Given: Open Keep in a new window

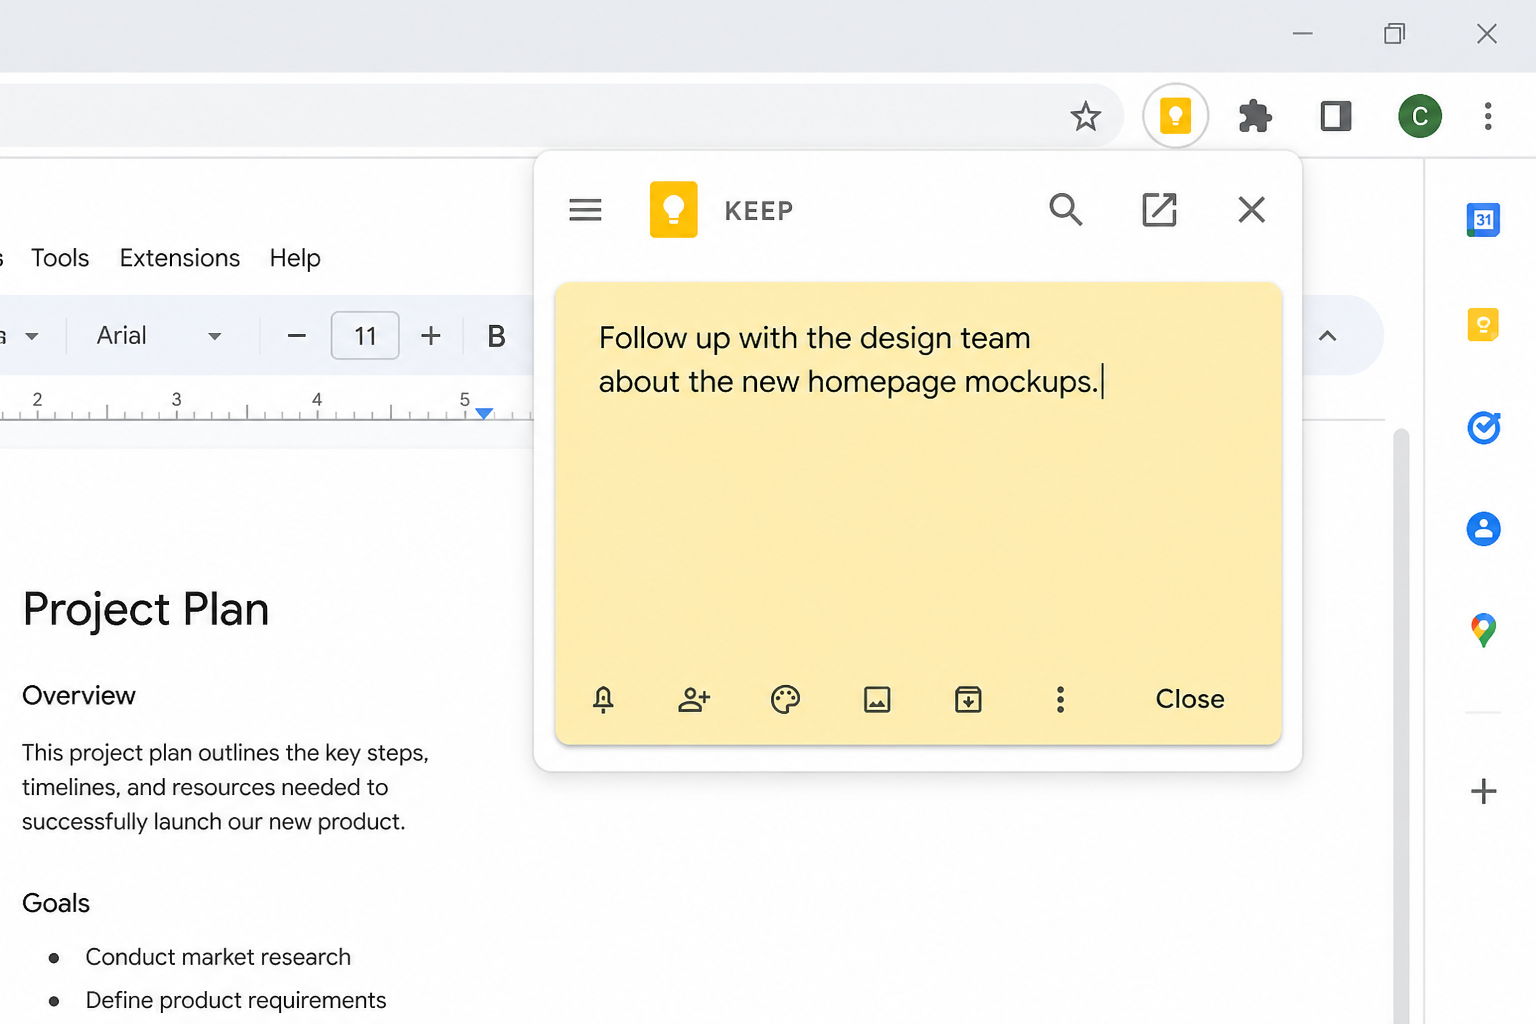Looking at the screenshot, I should click(x=1159, y=209).
